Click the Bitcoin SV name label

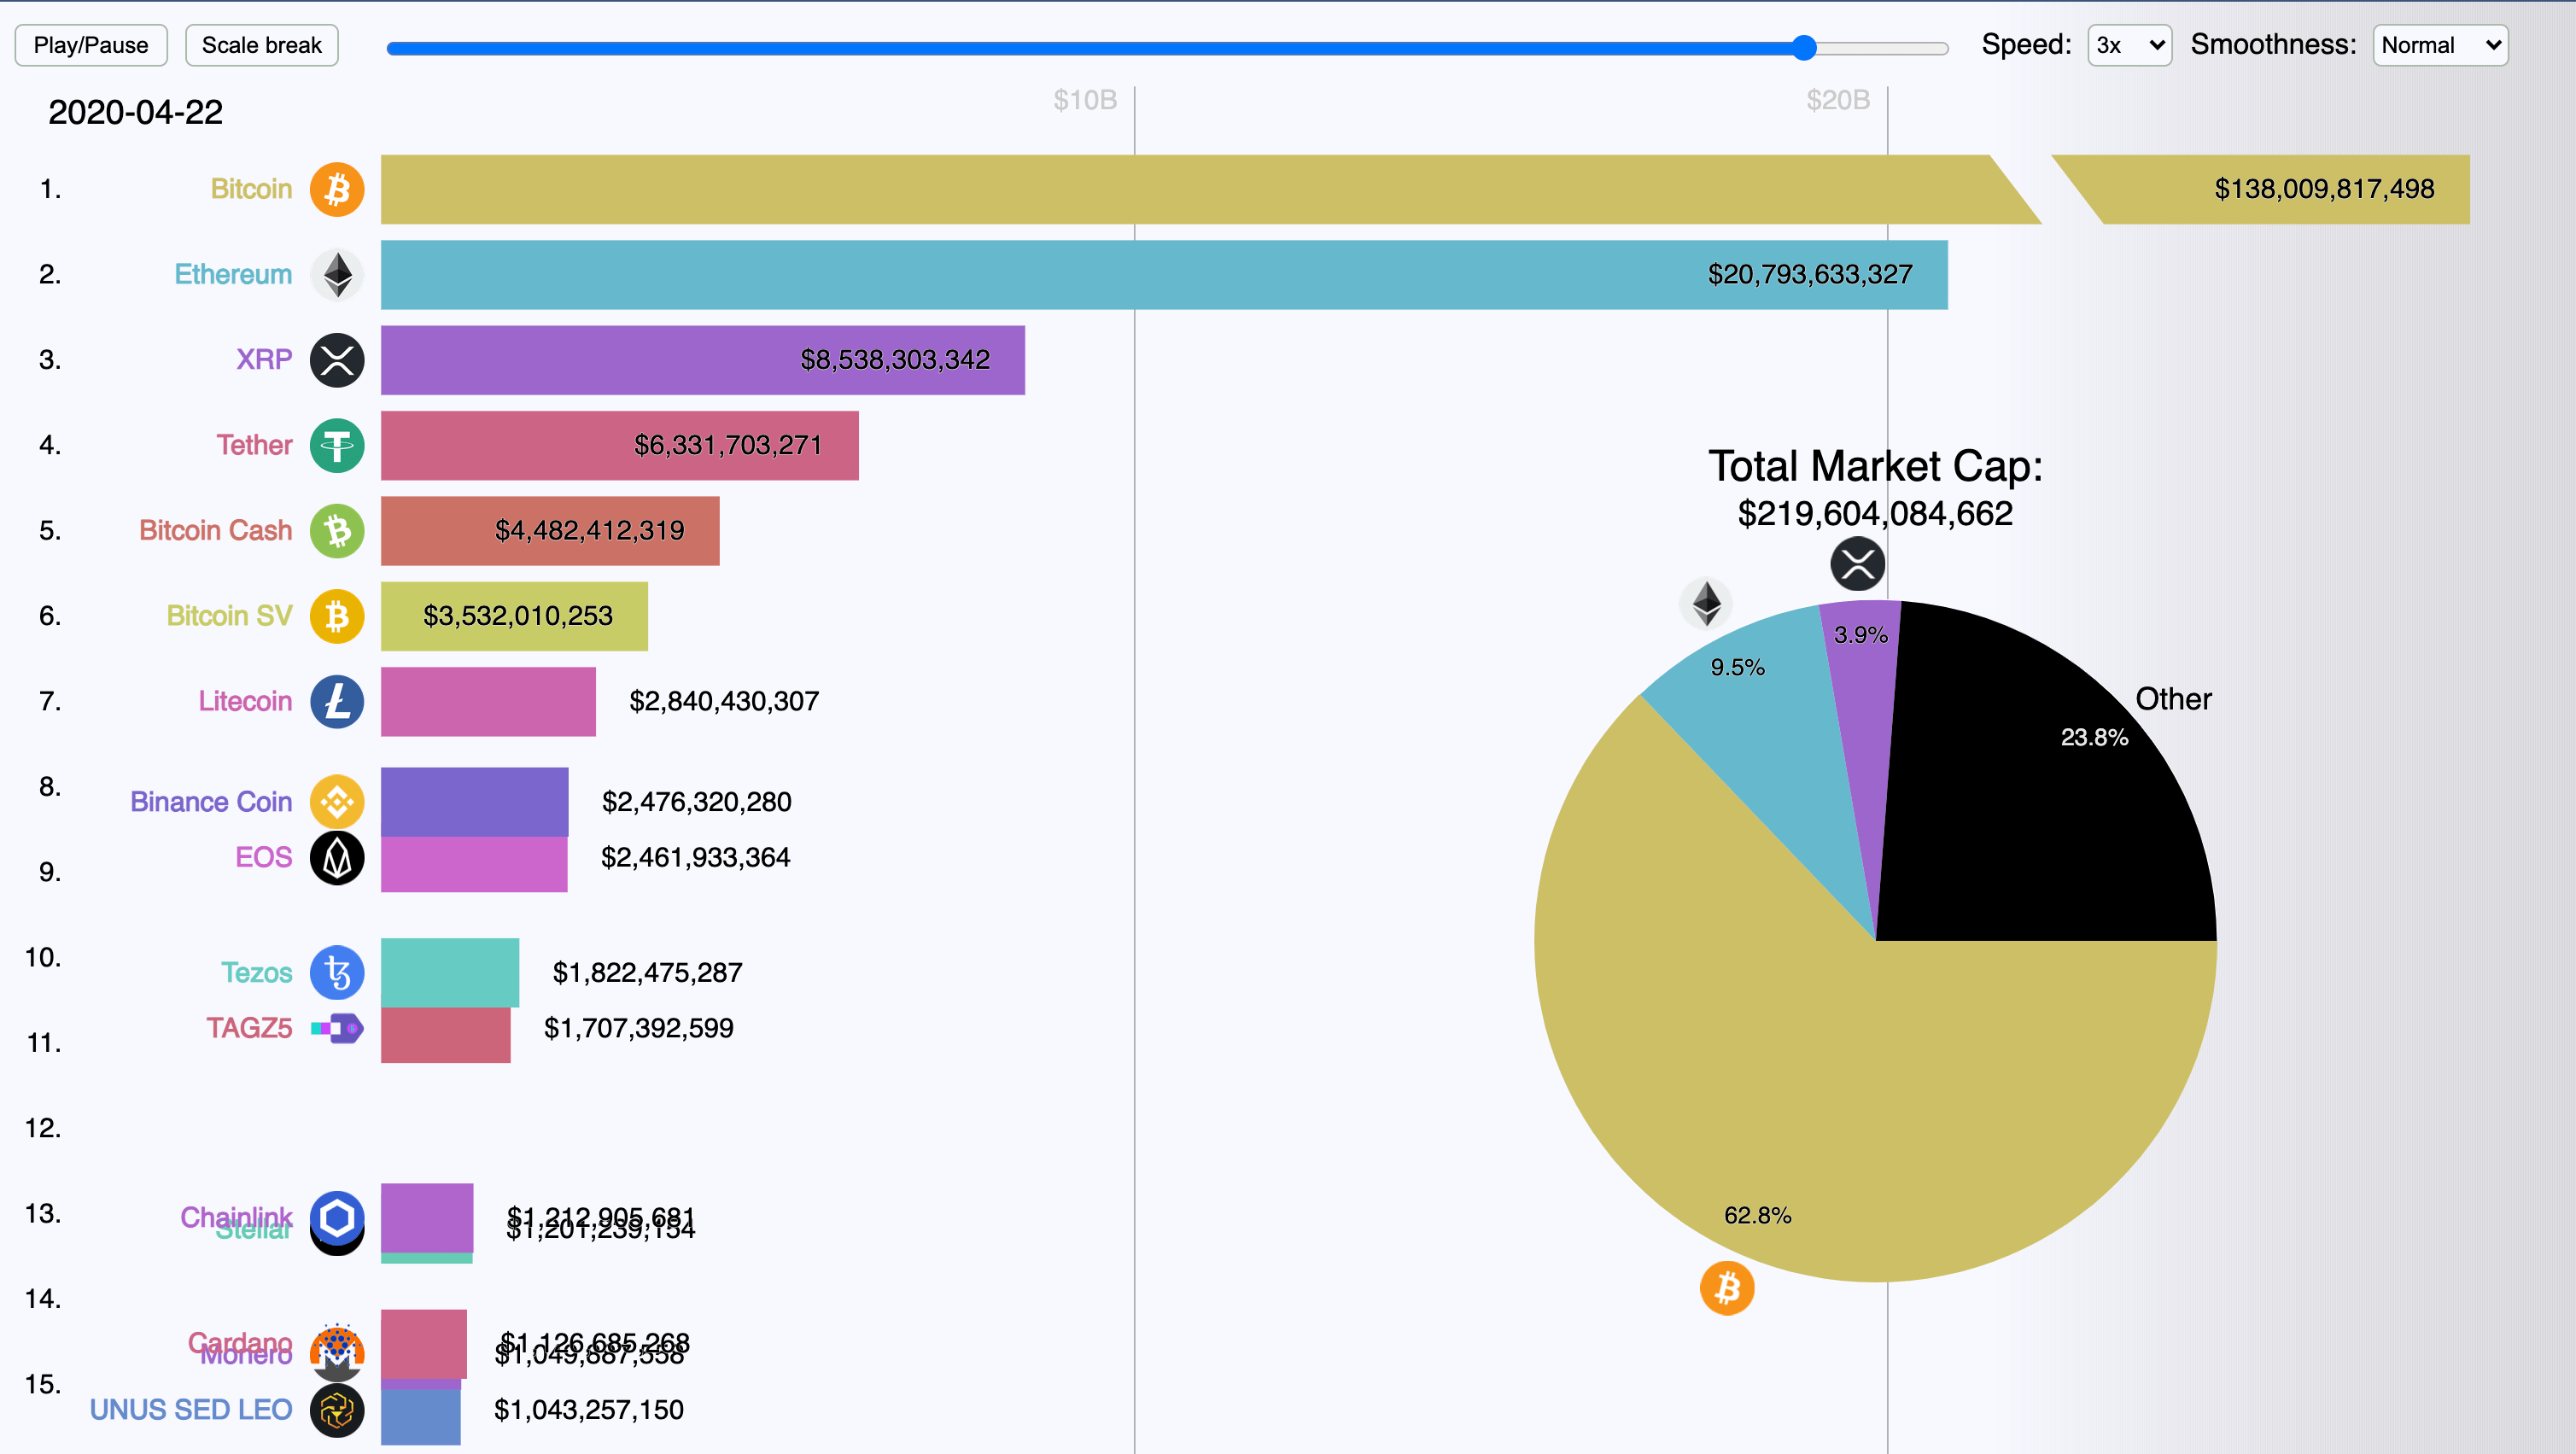tap(229, 616)
